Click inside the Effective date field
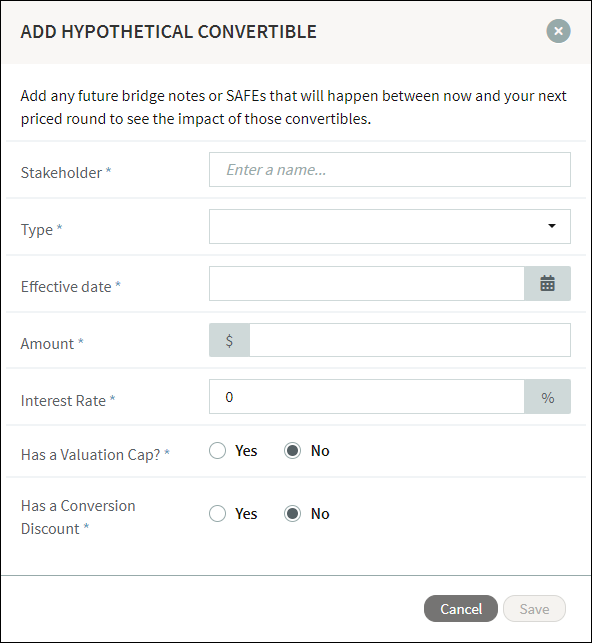The image size is (592, 643). [x=367, y=283]
